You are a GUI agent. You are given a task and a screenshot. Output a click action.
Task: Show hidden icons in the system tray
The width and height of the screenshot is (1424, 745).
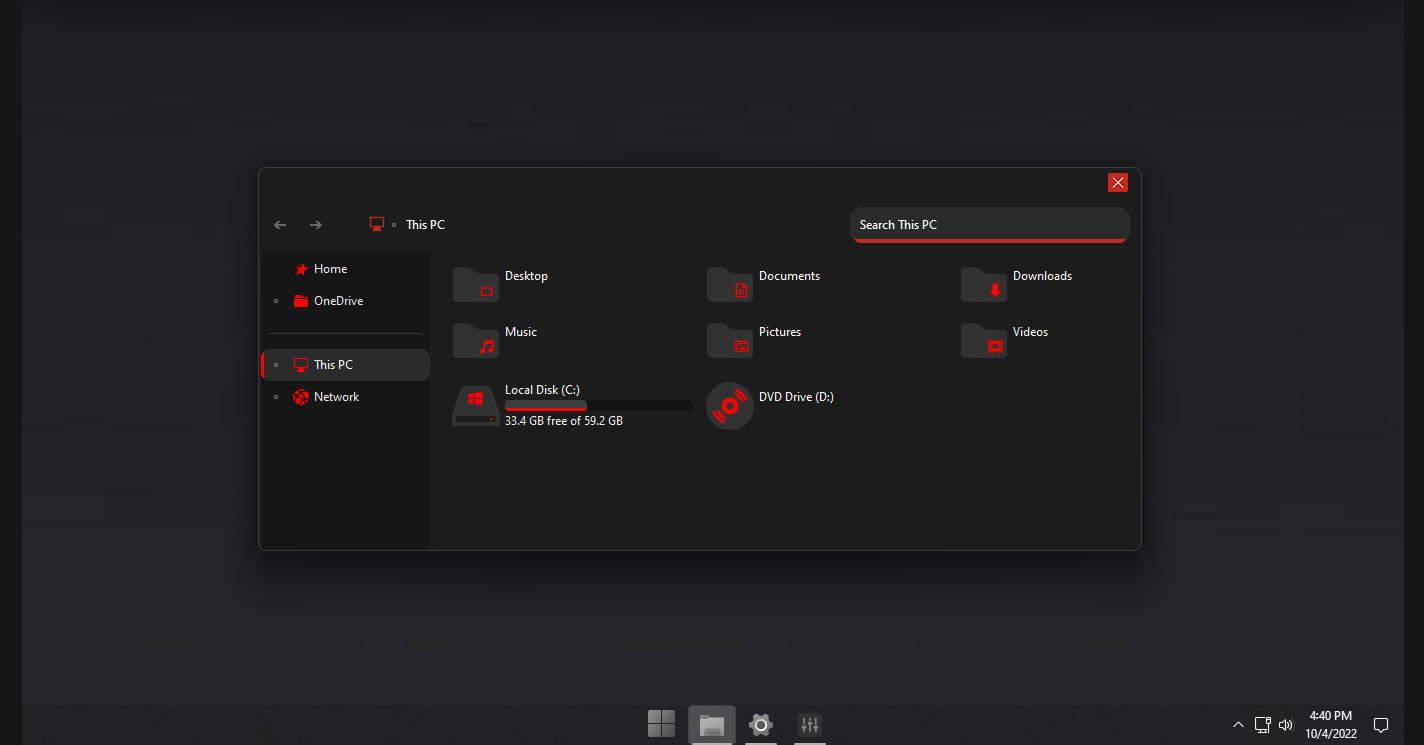coord(1238,724)
